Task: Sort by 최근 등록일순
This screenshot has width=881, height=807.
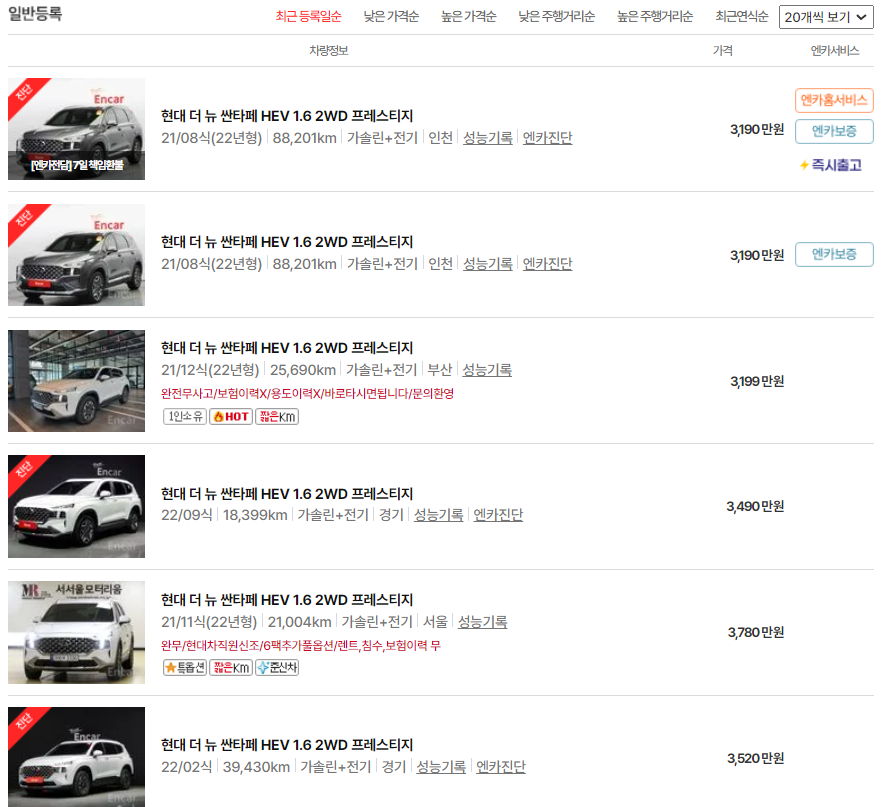Action: [x=308, y=17]
